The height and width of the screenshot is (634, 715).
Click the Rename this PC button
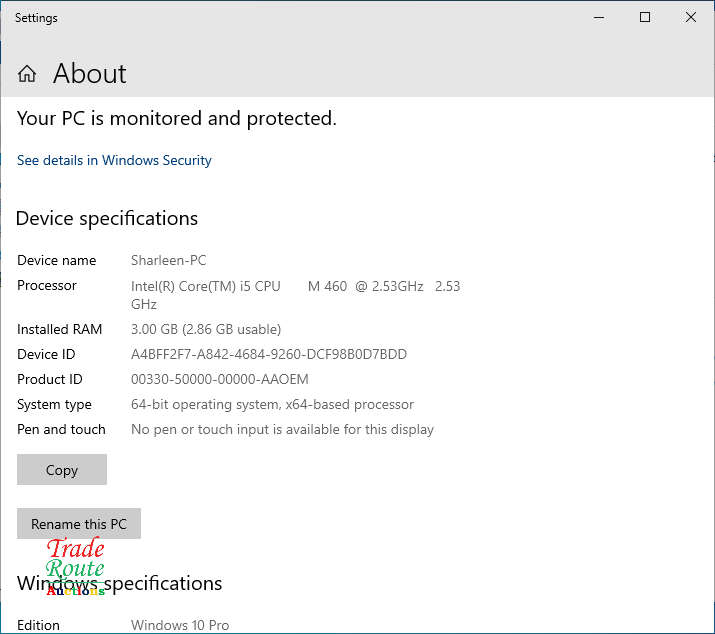(79, 524)
